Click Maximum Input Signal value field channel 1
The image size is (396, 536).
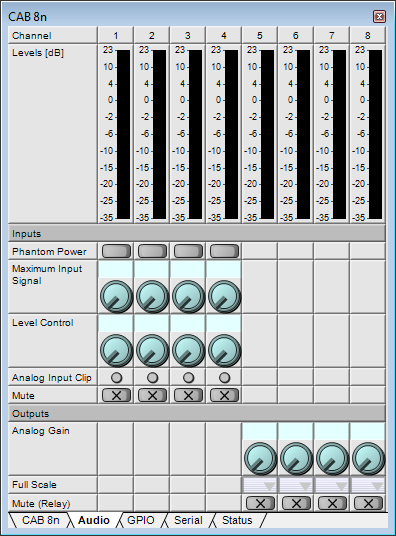pyautogui.click(x=116, y=269)
